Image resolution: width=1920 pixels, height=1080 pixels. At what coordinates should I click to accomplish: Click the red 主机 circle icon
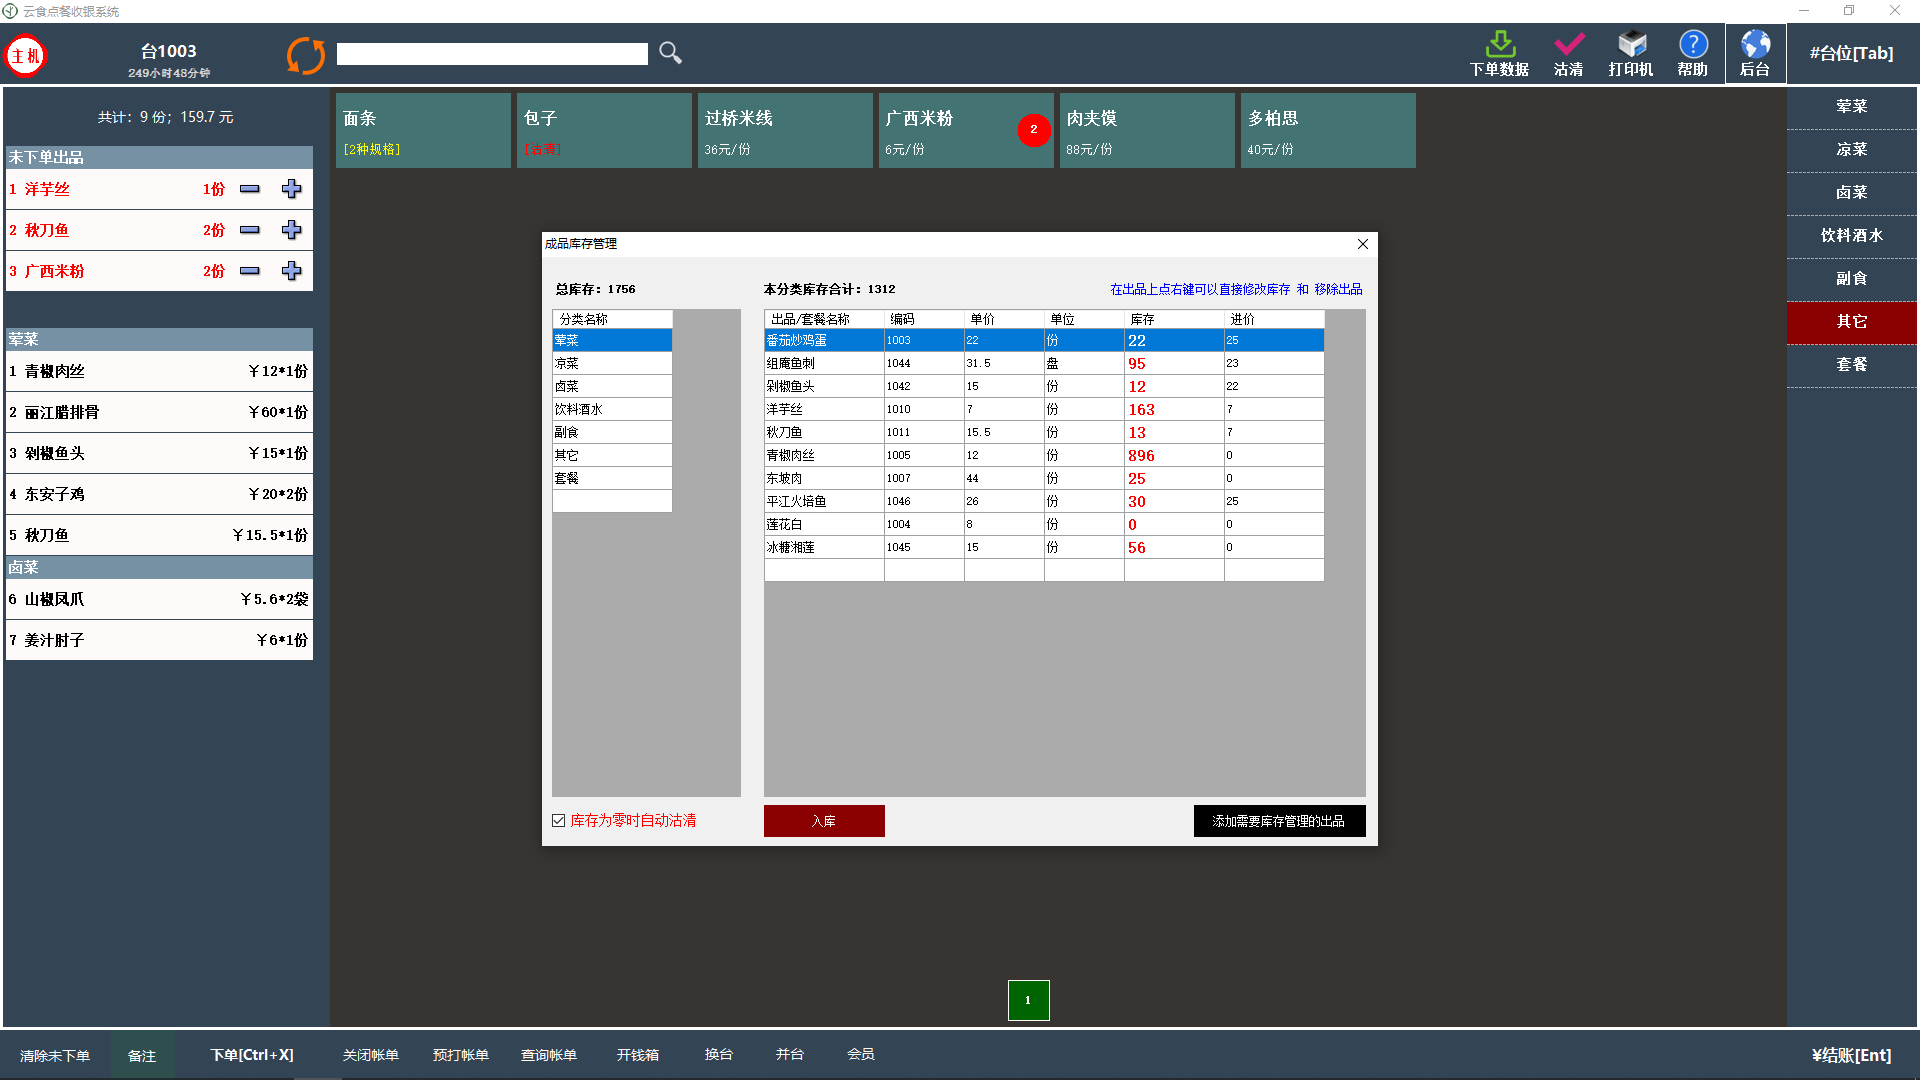click(x=26, y=55)
